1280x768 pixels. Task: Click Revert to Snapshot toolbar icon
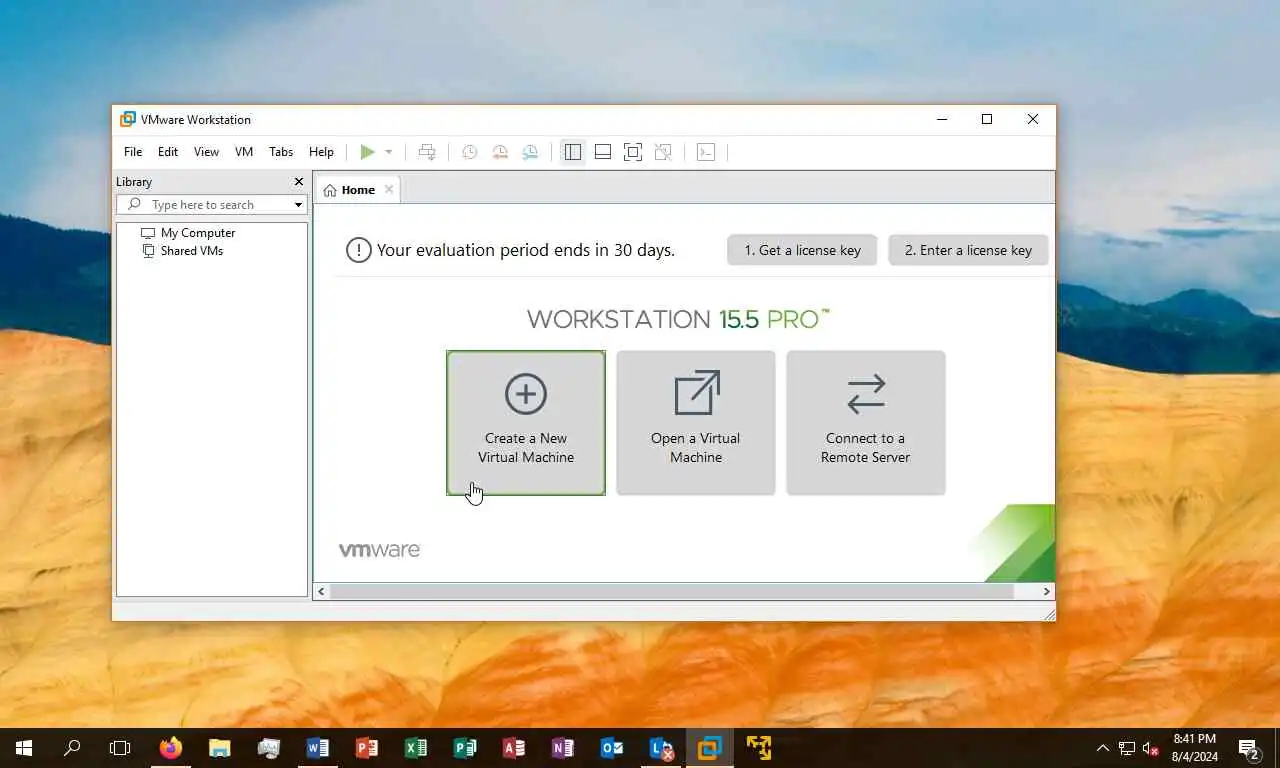[x=500, y=152]
